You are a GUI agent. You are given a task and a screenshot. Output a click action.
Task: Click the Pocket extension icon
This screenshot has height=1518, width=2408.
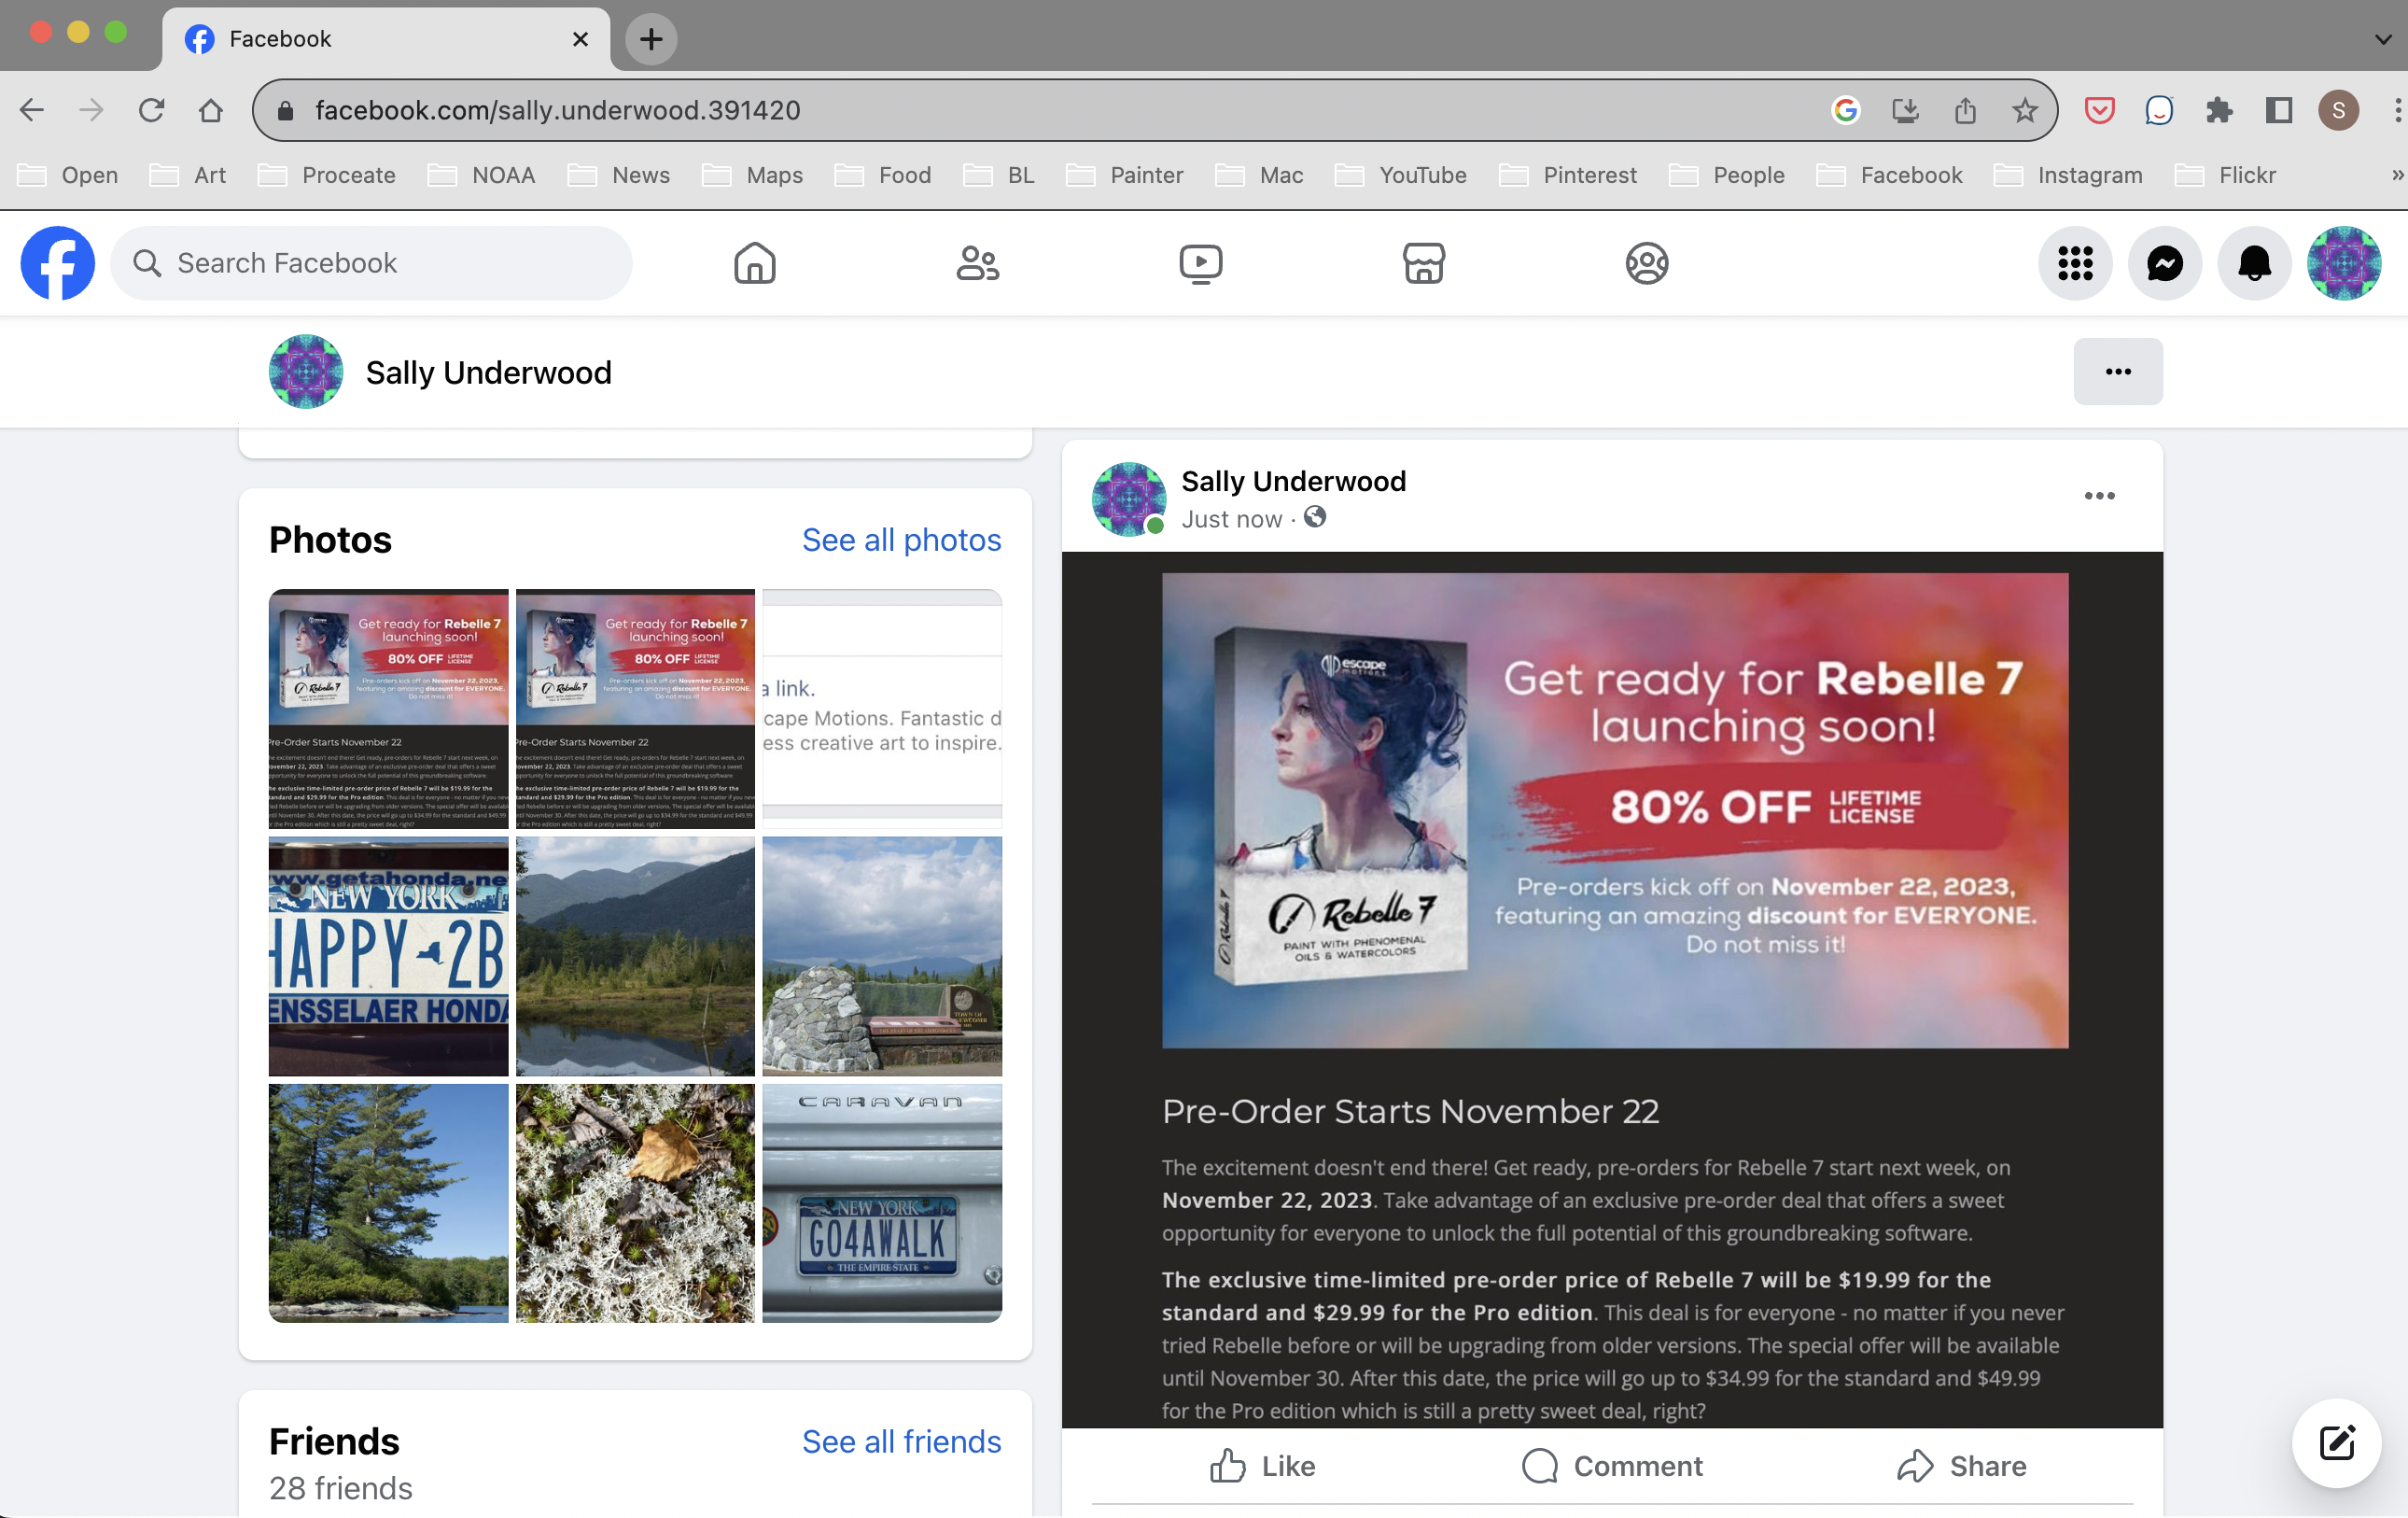pyautogui.click(x=2099, y=110)
